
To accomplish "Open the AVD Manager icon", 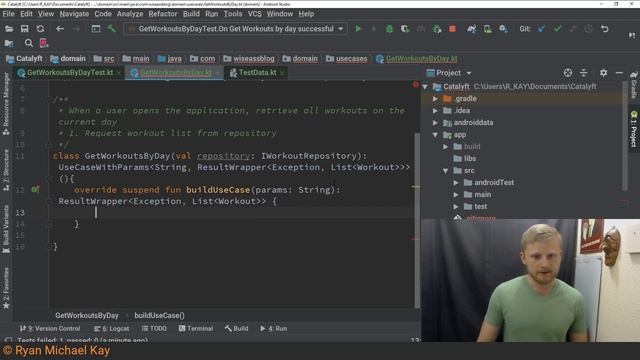I will 487,29.
